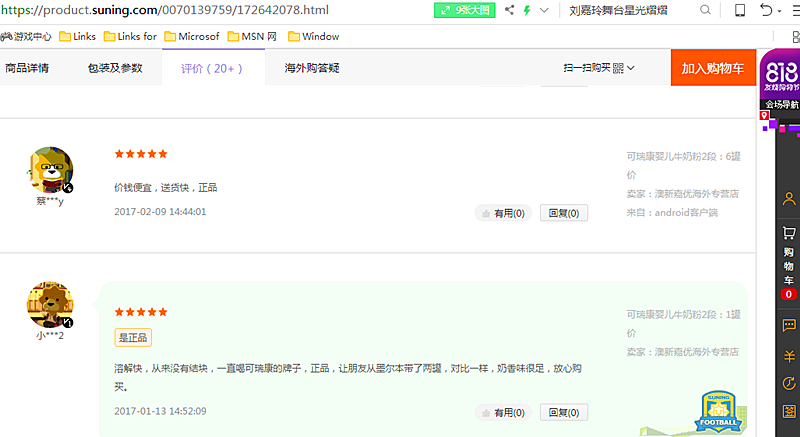This screenshot has height=437, width=800.
Task: Click 回复(0) on the 2017-02-09 review
Action: tap(564, 213)
